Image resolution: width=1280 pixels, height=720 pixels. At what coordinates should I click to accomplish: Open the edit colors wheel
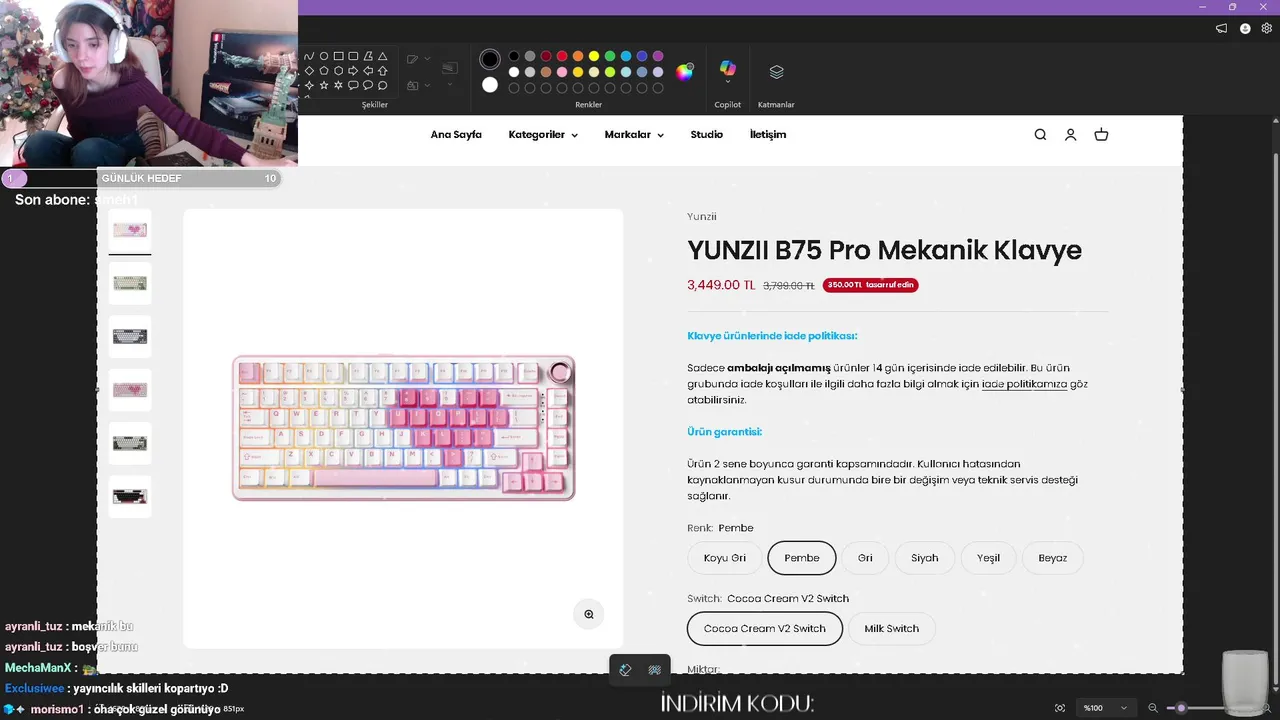pos(684,72)
